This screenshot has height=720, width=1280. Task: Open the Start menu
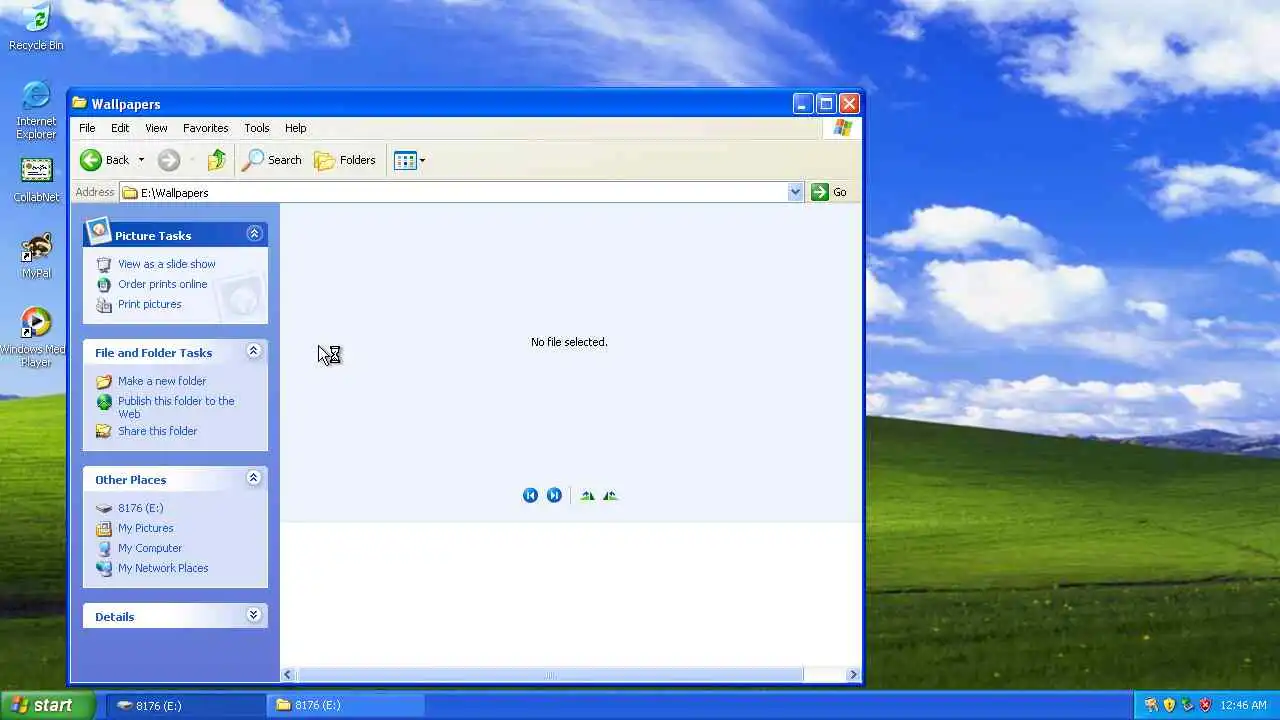(x=47, y=705)
